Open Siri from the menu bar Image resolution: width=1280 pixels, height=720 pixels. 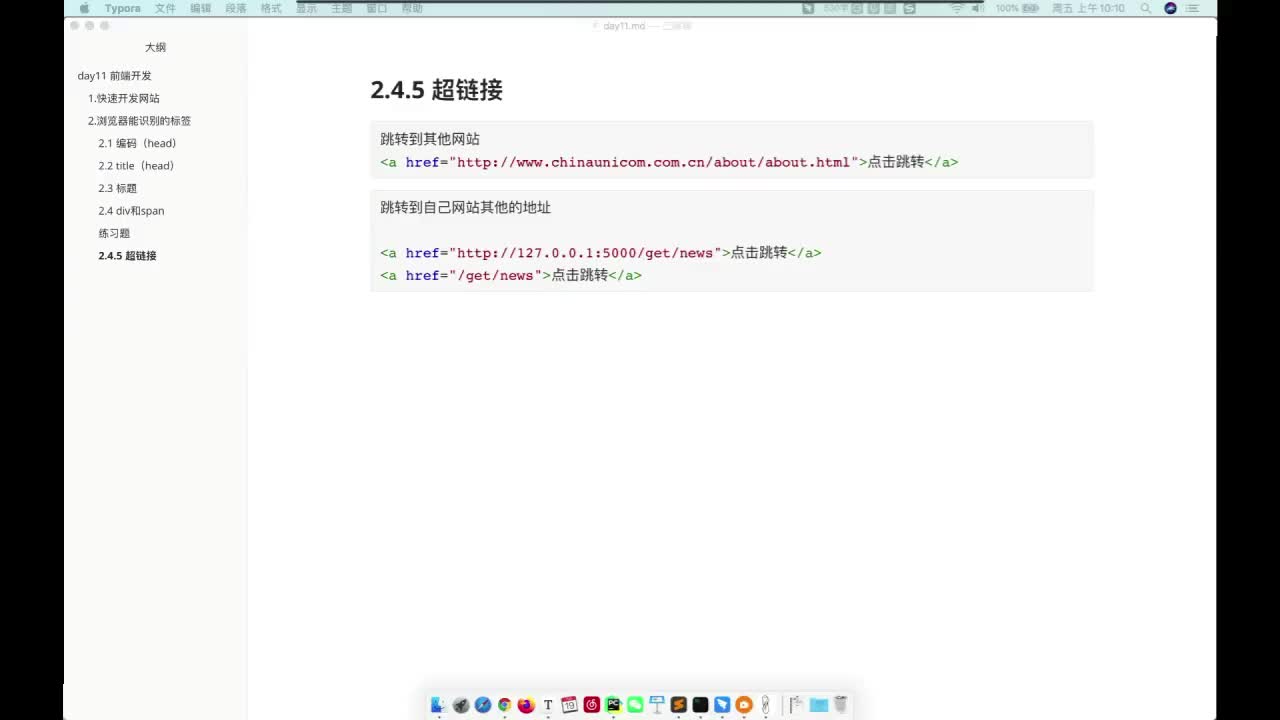[1171, 8]
